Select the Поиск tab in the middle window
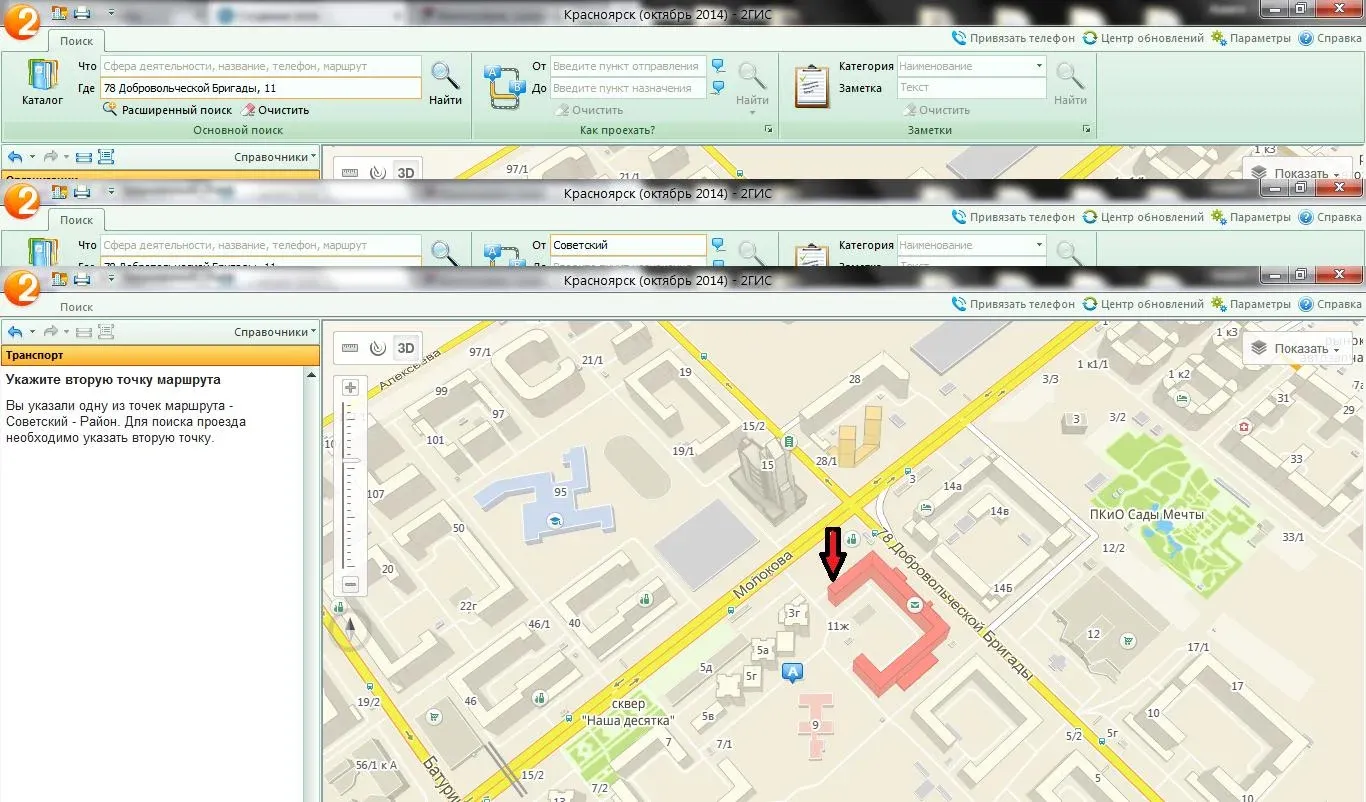 click(x=76, y=220)
